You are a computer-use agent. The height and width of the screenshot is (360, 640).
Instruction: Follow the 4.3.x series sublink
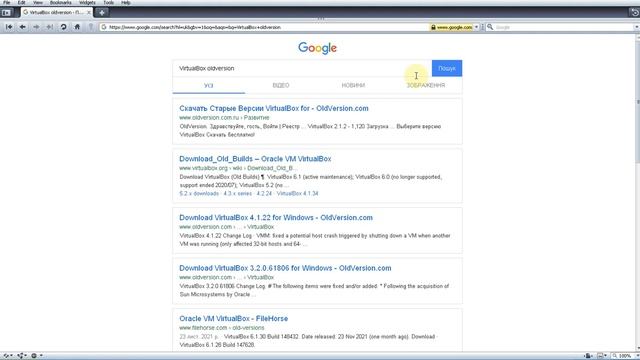click(238, 193)
